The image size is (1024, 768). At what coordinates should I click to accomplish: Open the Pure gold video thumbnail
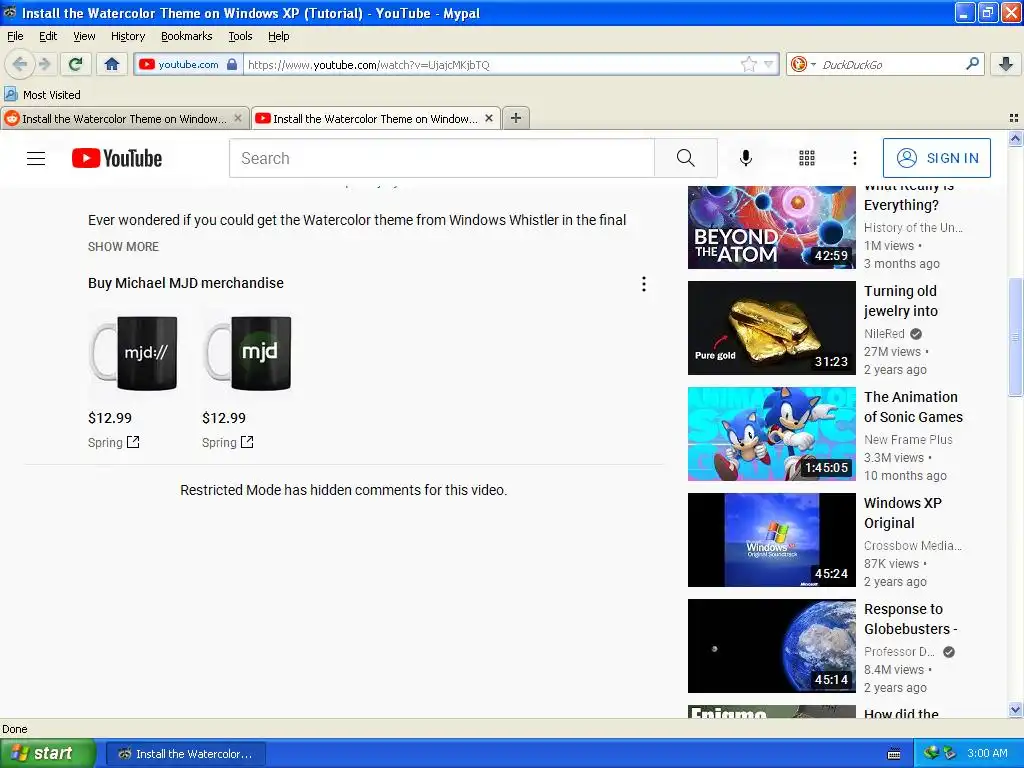coord(771,328)
